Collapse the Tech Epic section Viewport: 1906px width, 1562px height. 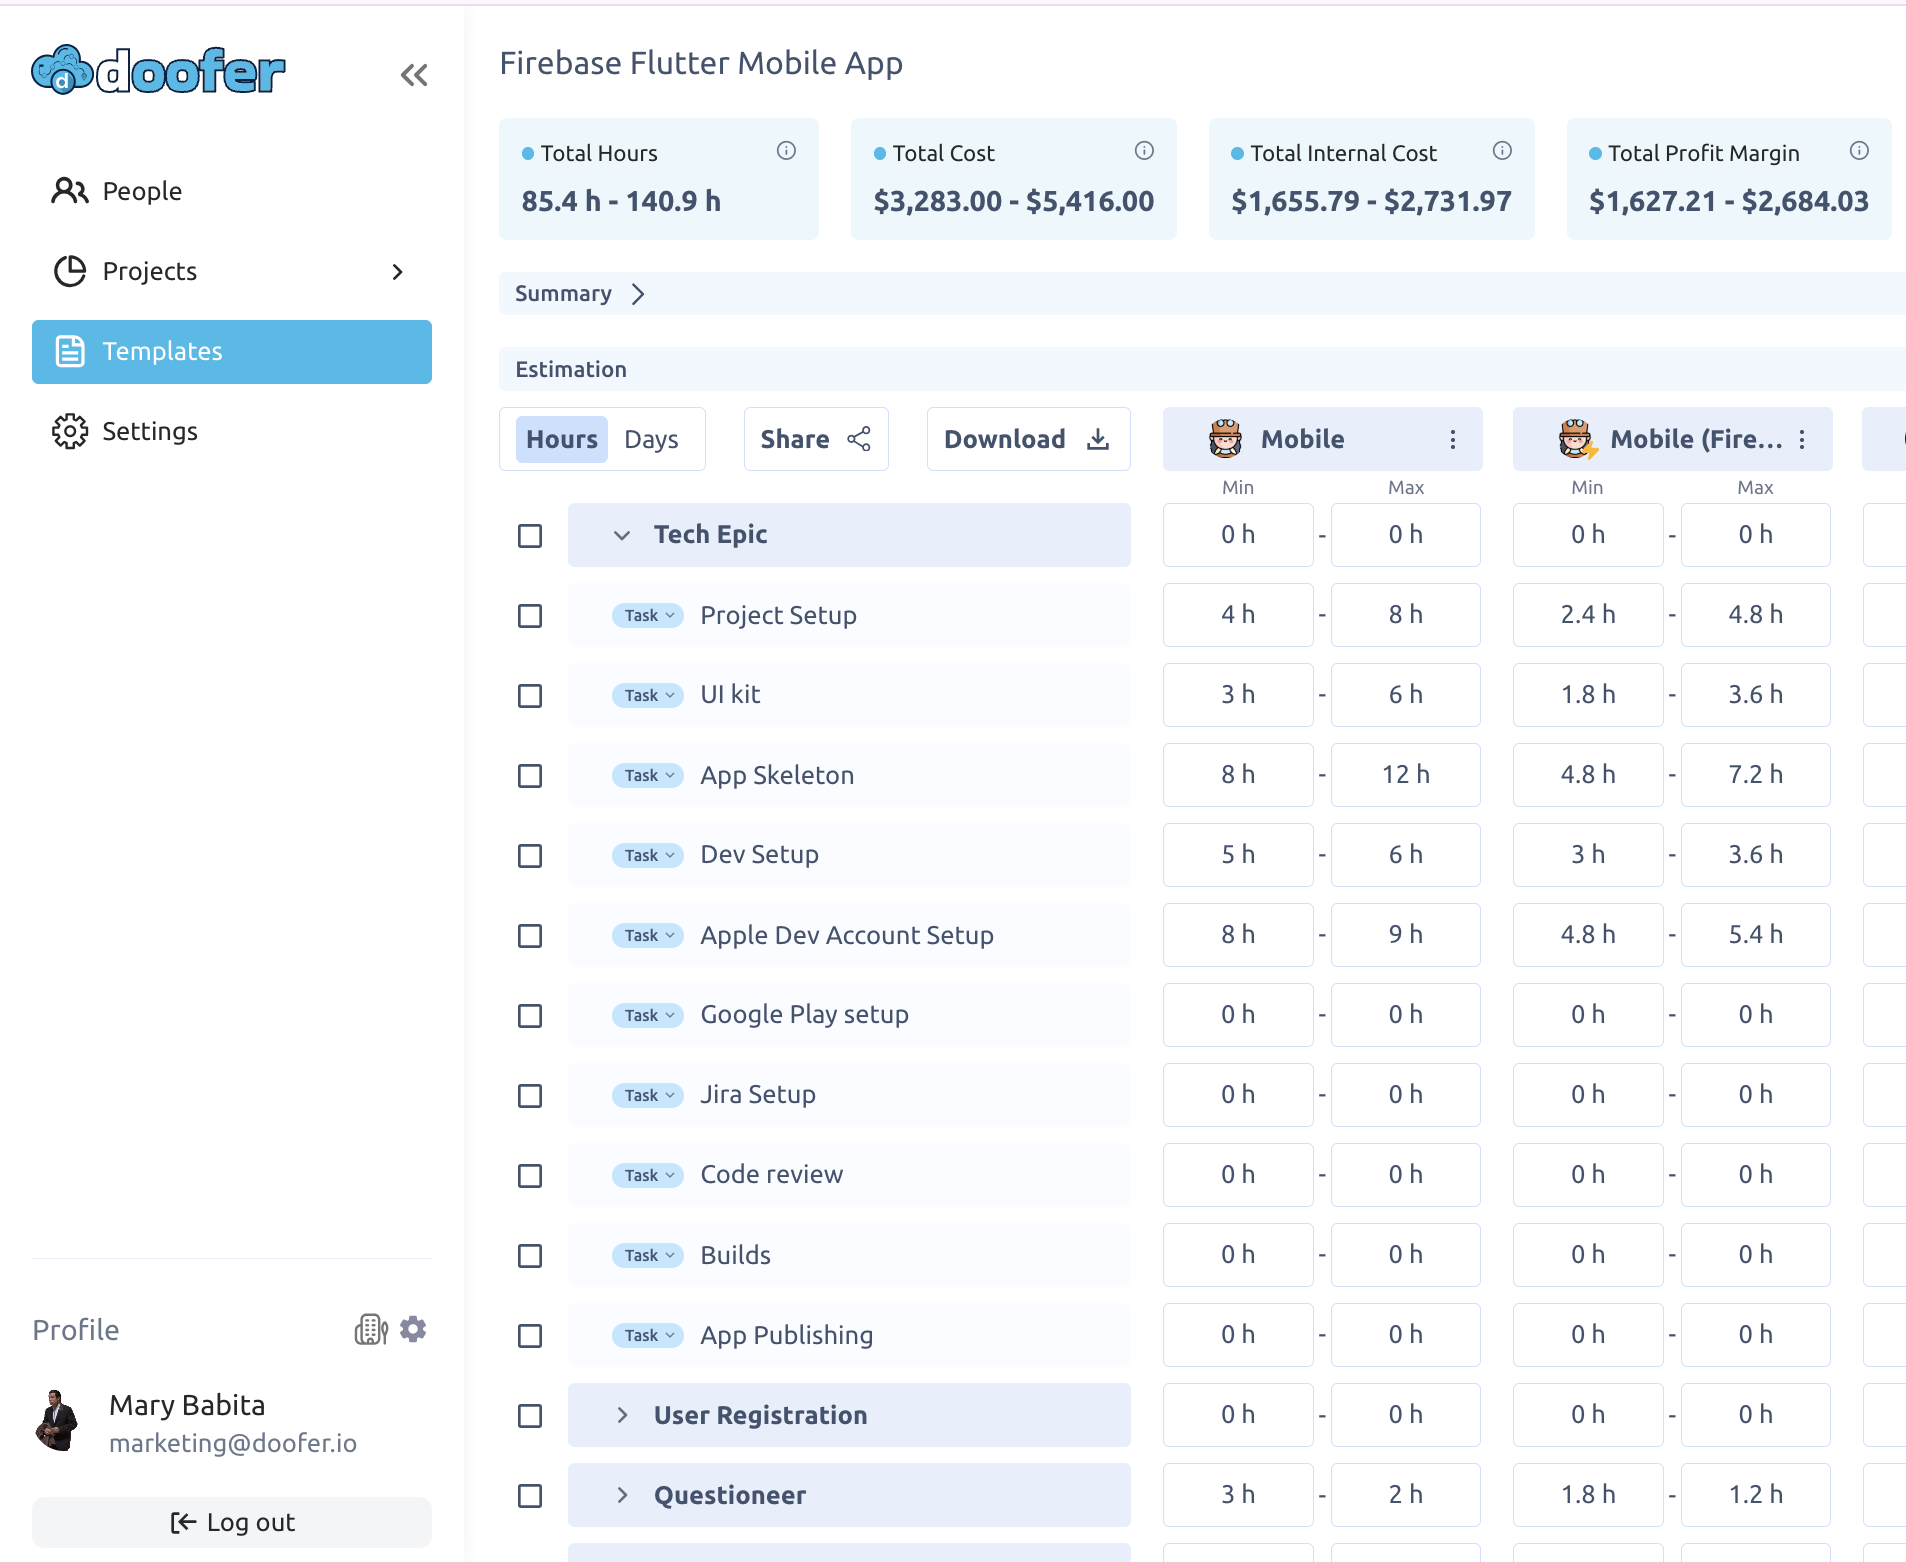(x=620, y=535)
